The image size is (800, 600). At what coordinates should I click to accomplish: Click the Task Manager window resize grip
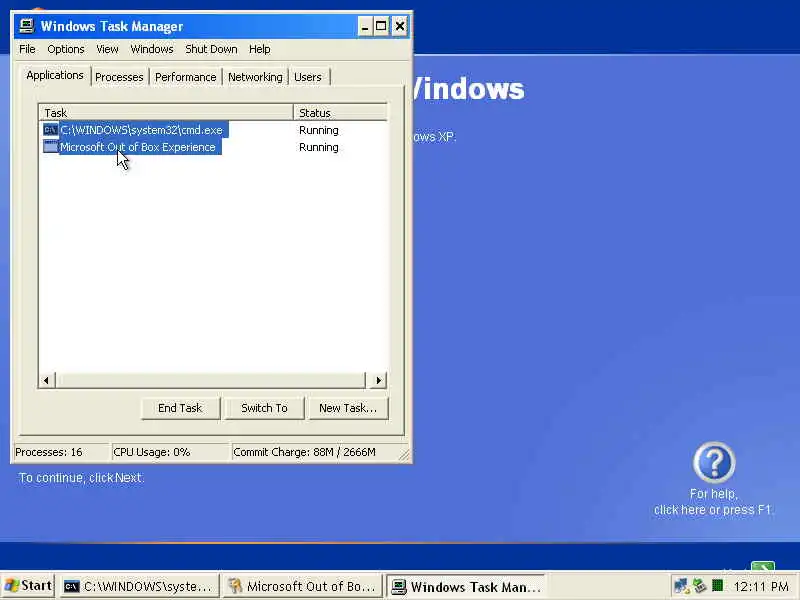[x=405, y=455]
